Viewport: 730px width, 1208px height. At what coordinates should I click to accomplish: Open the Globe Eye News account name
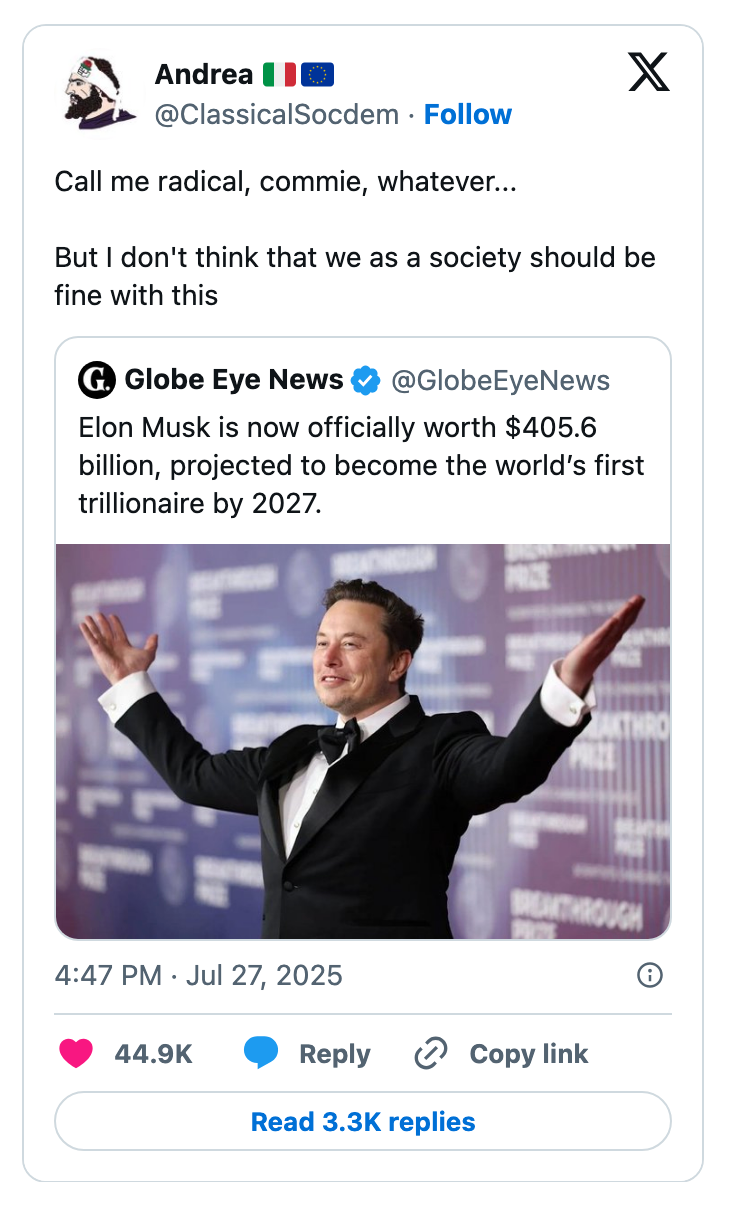click(x=234, y=380)
